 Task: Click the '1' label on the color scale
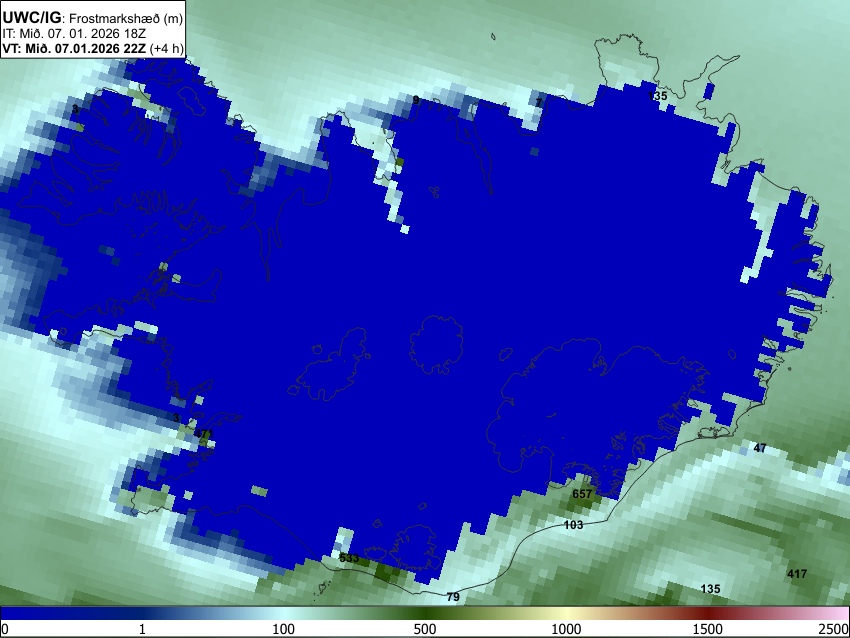coord(142,629)
